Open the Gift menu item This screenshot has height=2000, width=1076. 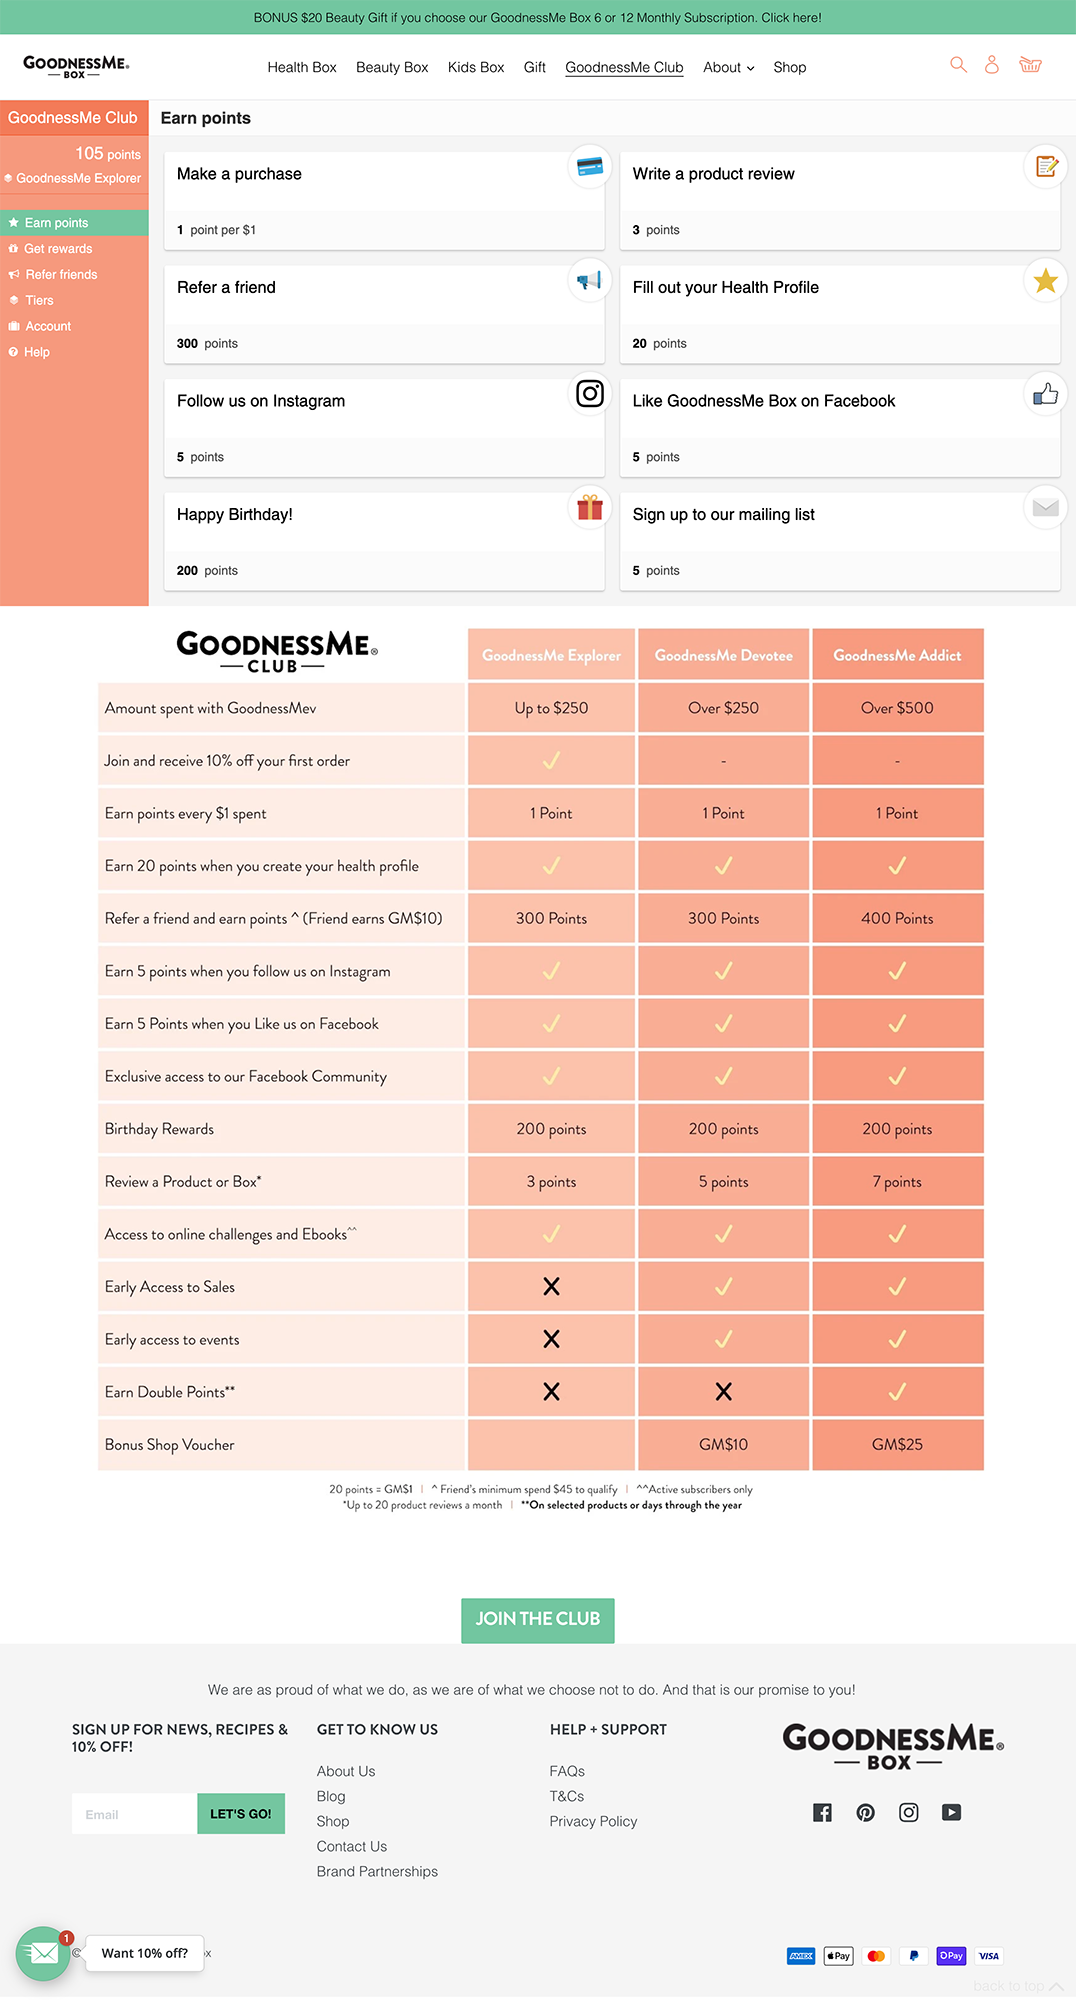pyautogui.click(x=535, y=67)
